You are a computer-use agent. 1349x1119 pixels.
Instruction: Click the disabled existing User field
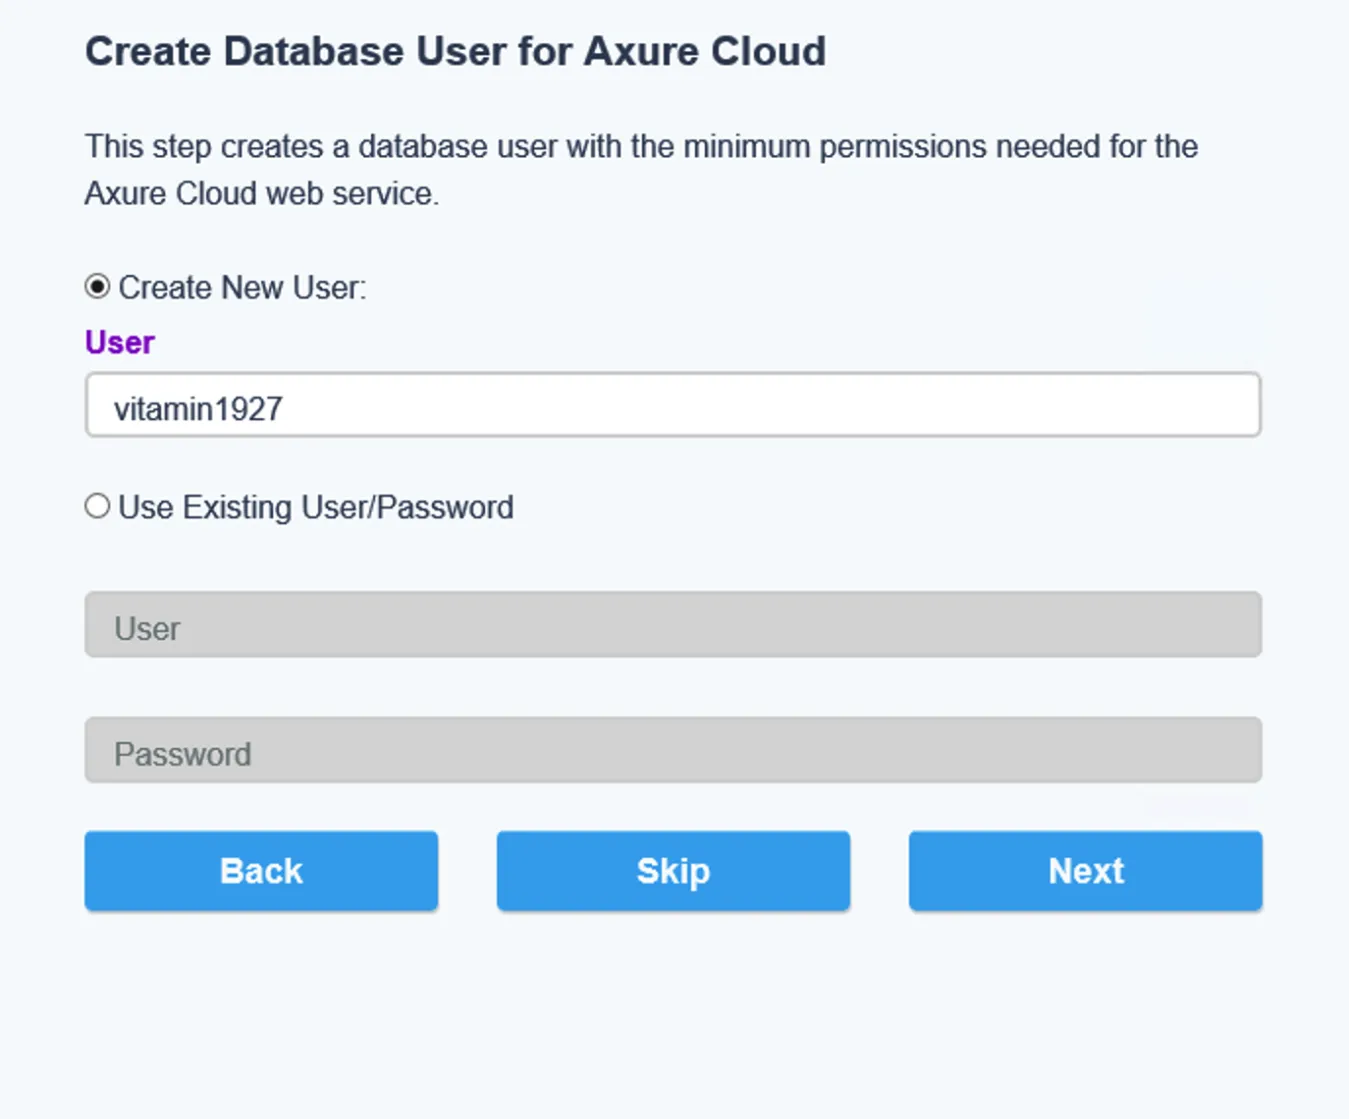point(672,624)
